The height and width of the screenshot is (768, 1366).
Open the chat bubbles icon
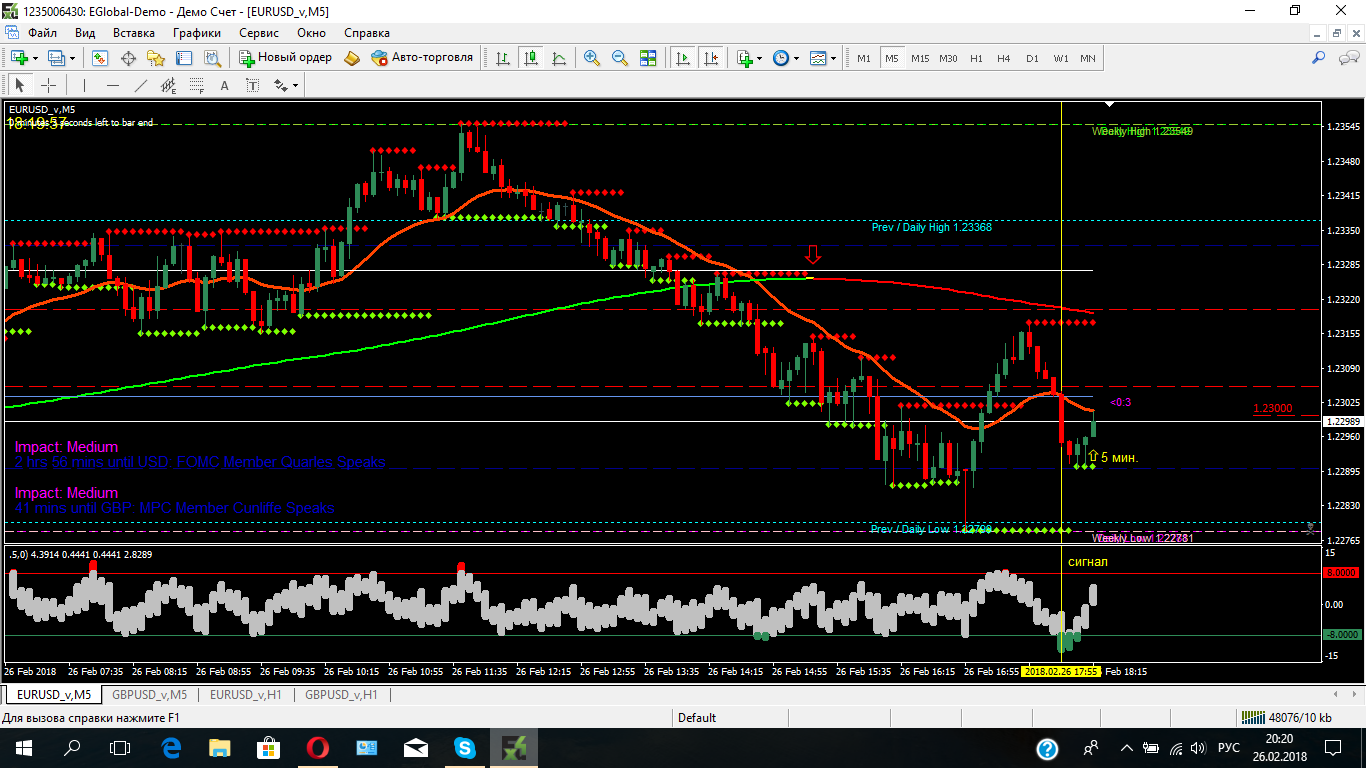(x=1347, y=58)
